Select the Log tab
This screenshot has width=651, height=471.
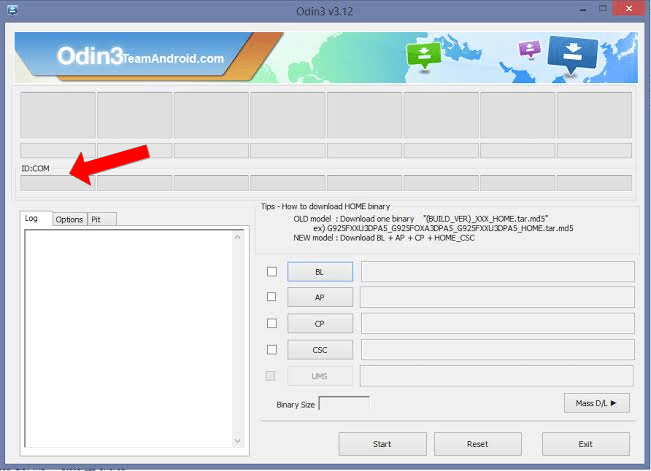point(32,218)
